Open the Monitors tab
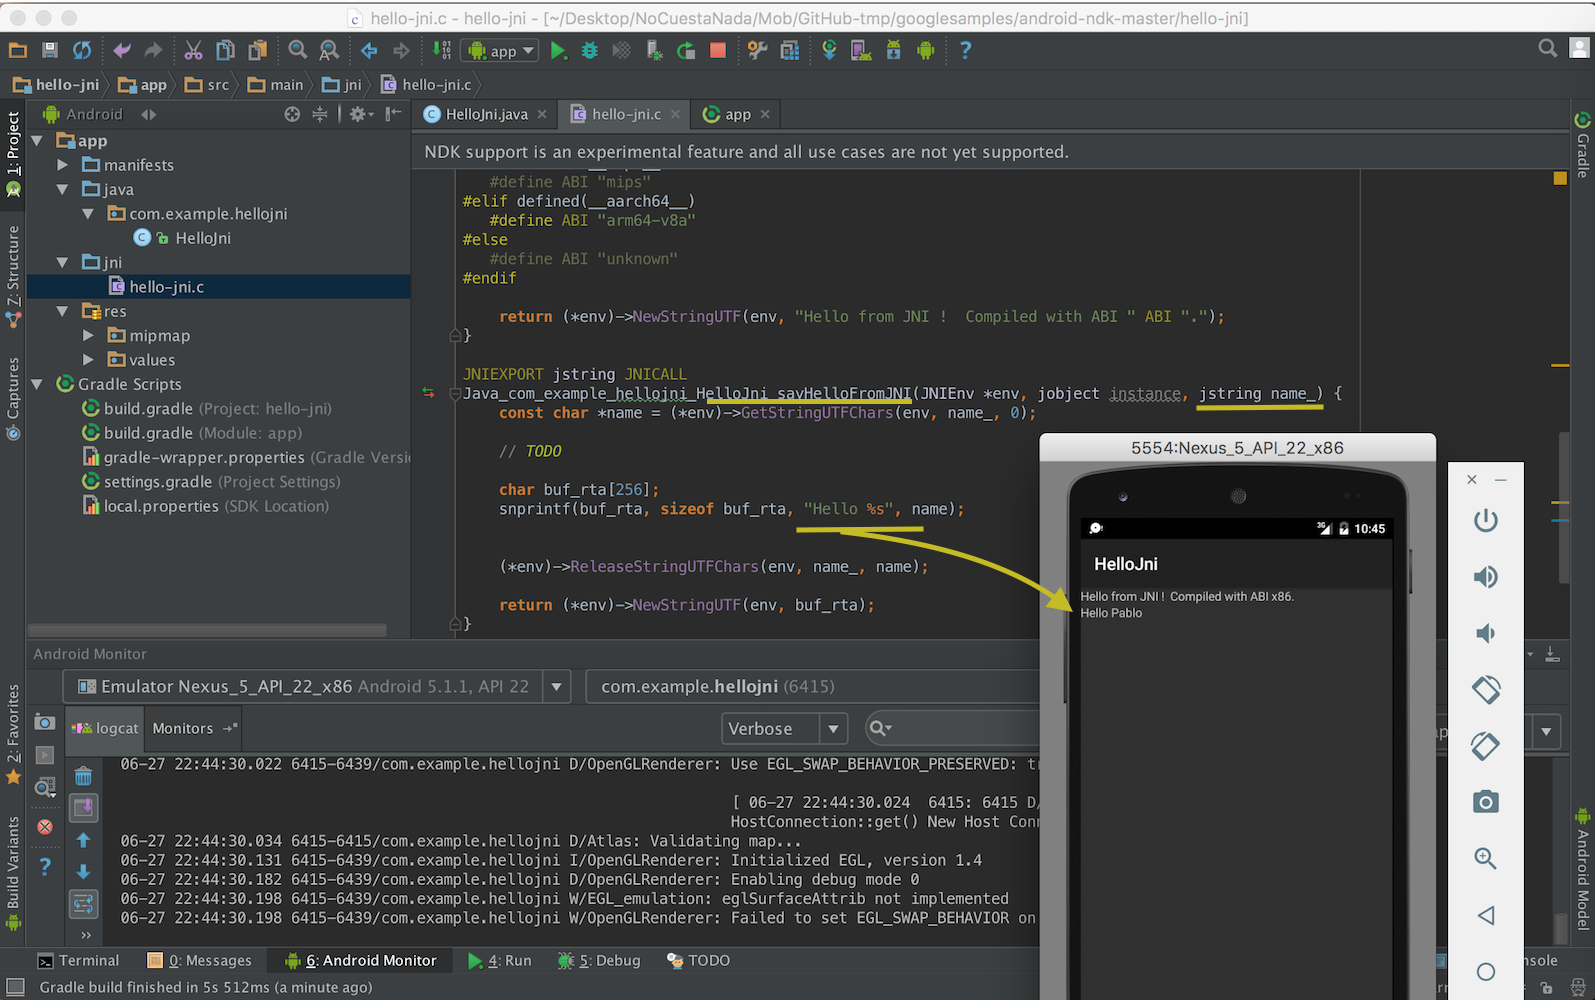Image resolution: width=1595 pixels, height=1000 pixels. coord(194,728)
